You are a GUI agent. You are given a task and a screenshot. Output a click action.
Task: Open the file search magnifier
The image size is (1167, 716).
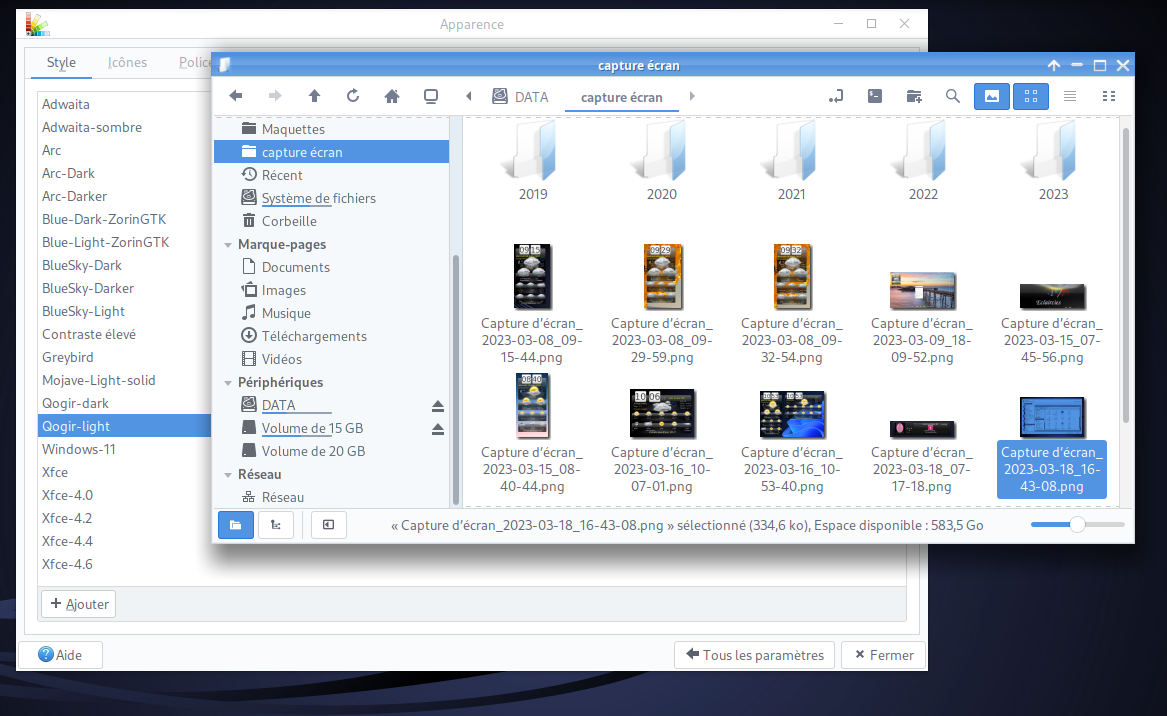point(953,96)
